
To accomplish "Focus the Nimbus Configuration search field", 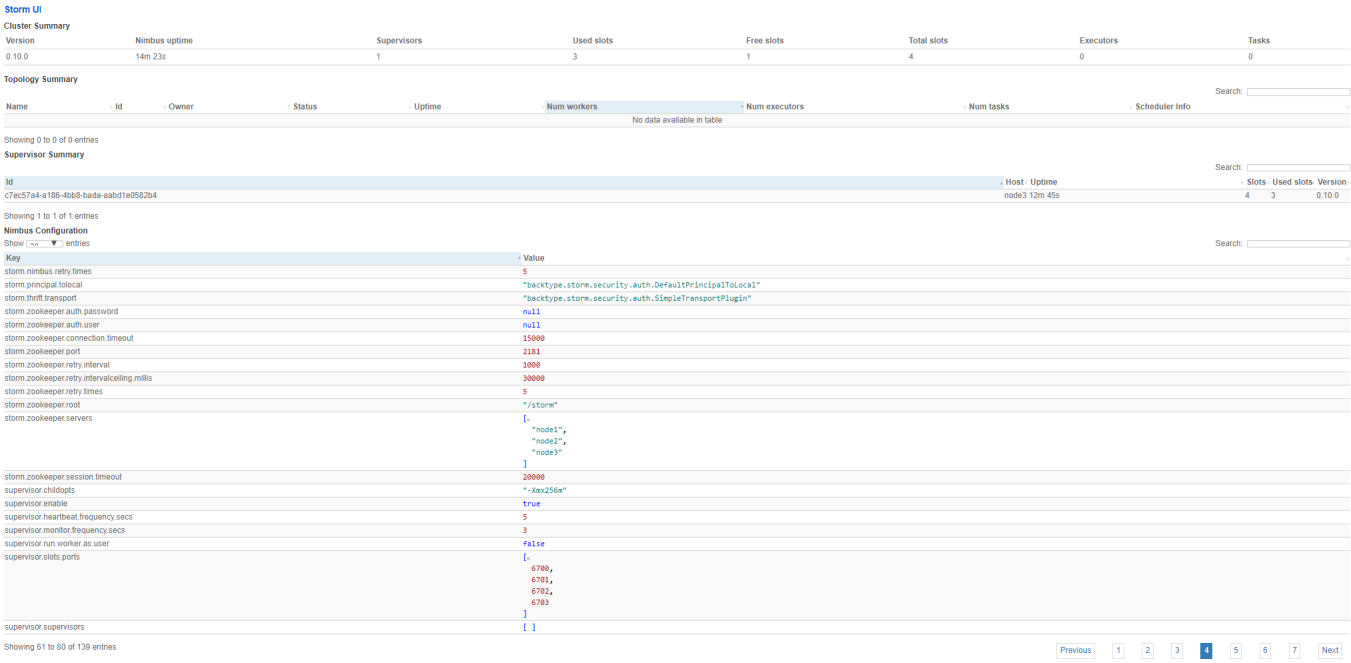I will (1298, 244).
